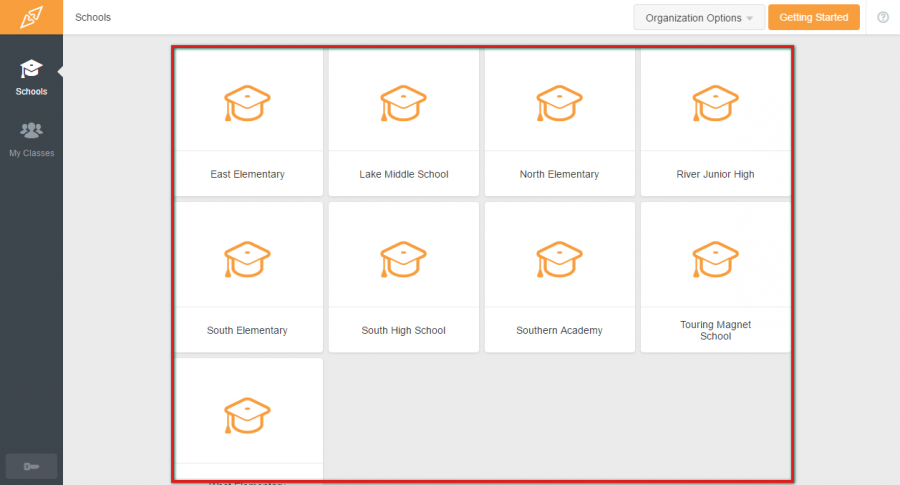
Task: Click River Junior High graduation cap icon
Action: pos(715,103)
